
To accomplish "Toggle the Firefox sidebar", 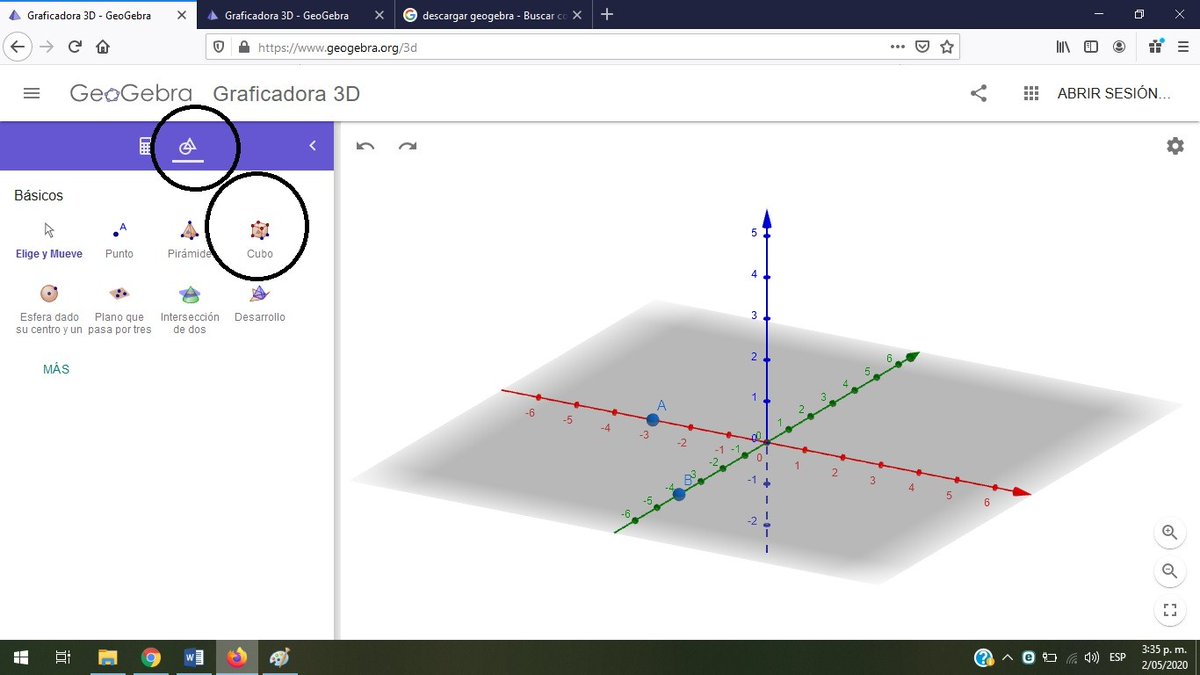I will [1091, 47].
